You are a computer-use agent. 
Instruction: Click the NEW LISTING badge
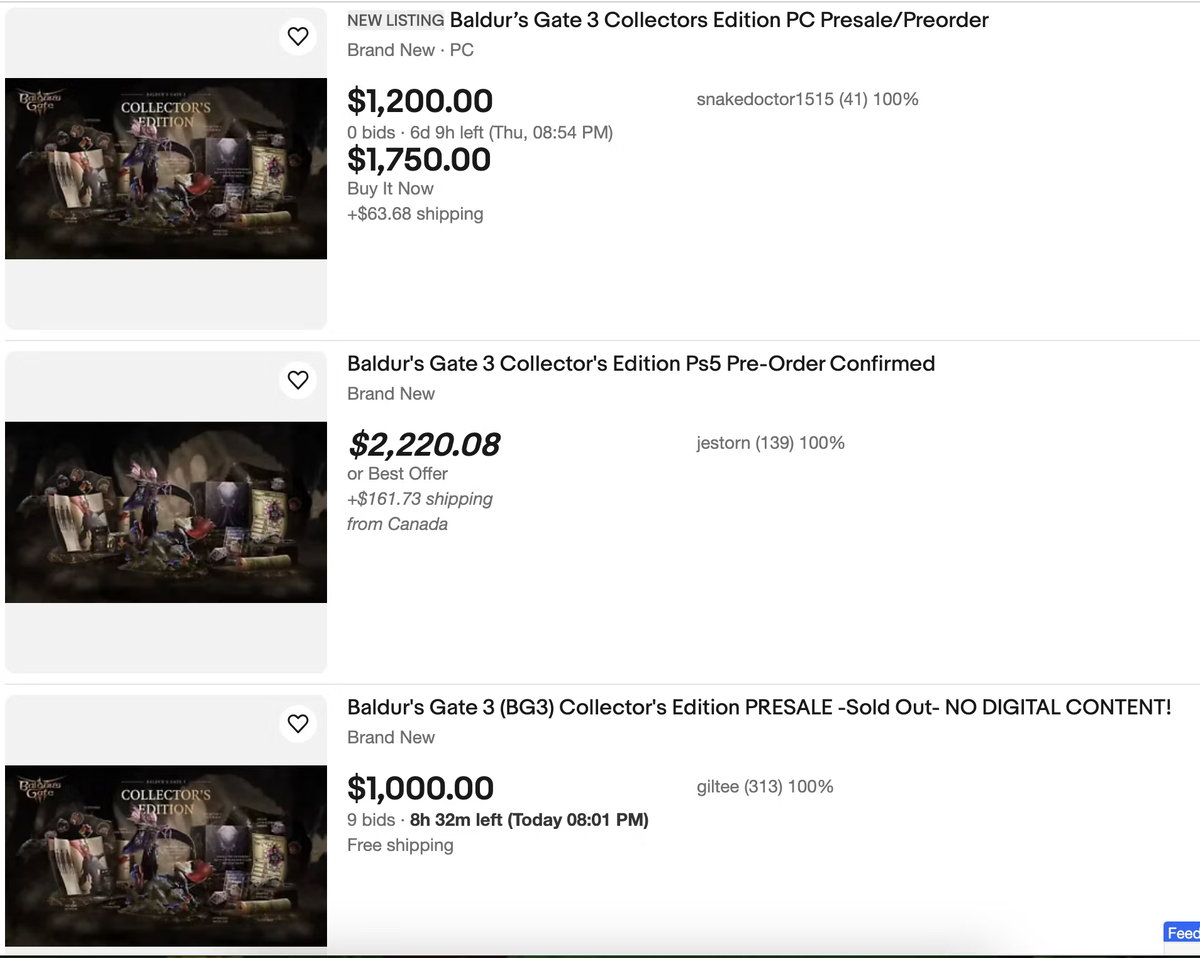click(395, 20)
